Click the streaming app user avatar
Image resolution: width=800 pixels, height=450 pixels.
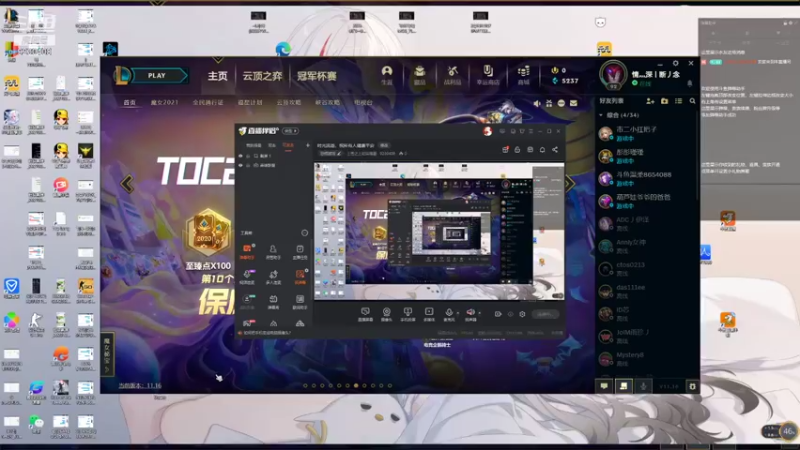487,131
